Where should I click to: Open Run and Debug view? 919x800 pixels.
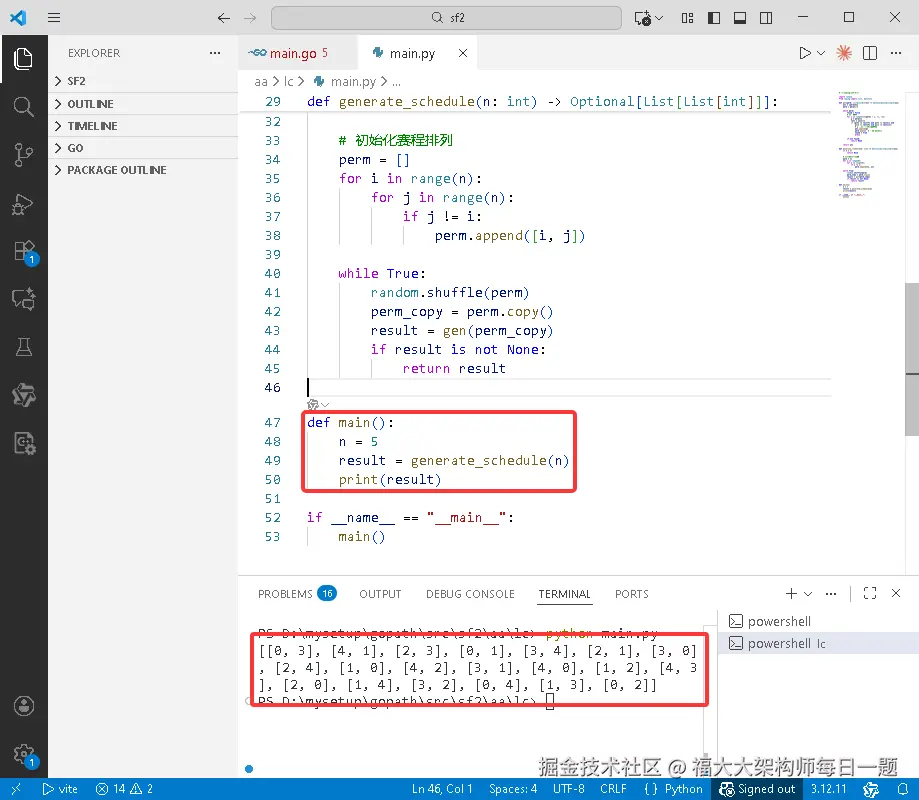click(23, 204)
